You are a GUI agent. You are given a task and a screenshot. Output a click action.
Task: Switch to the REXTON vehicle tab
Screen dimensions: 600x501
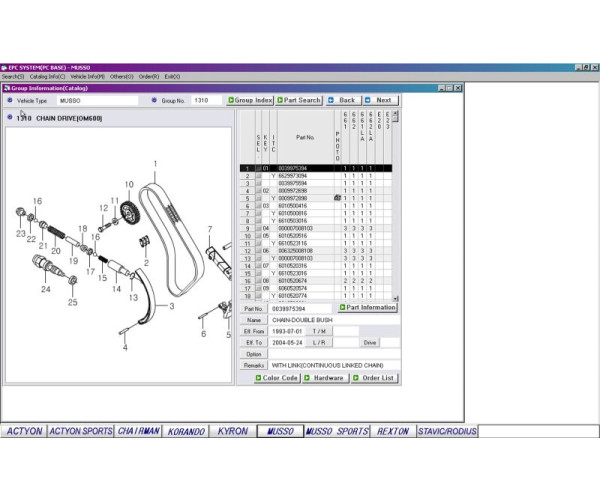393,431
